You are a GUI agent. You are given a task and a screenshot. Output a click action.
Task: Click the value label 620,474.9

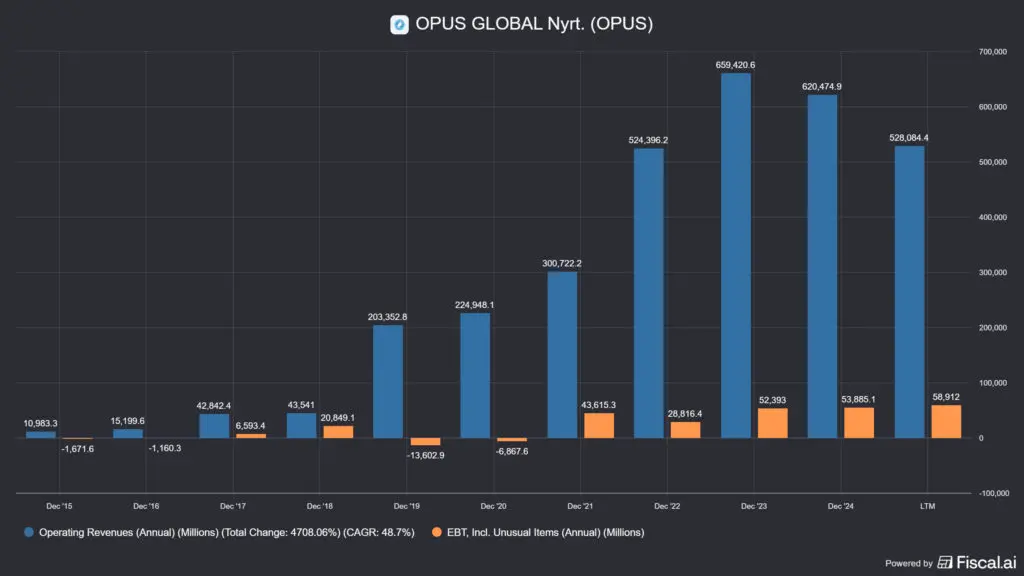pyautogui.click(x=822, y=86)
